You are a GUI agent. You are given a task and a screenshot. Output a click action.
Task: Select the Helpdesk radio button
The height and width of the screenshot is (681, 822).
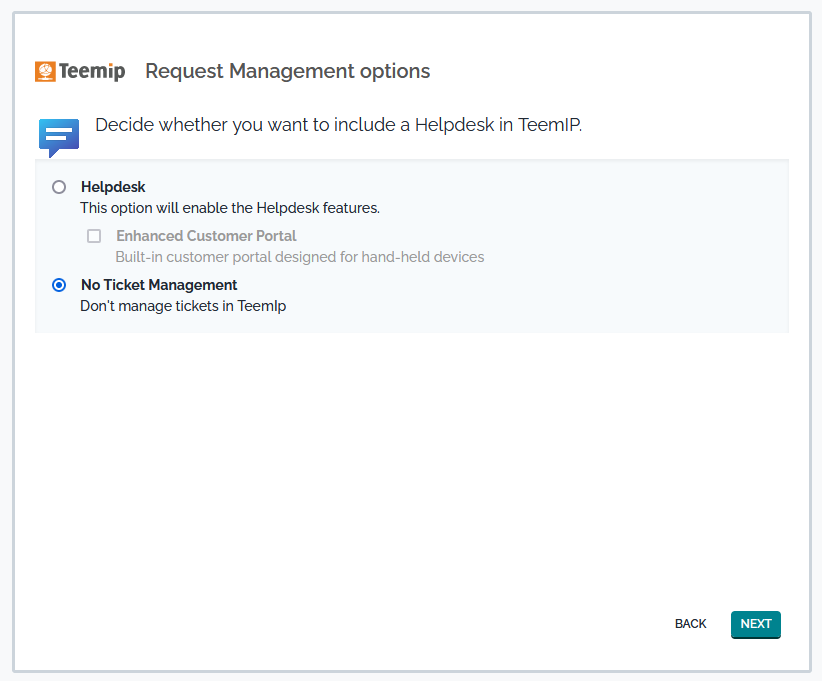click(59, 187)
